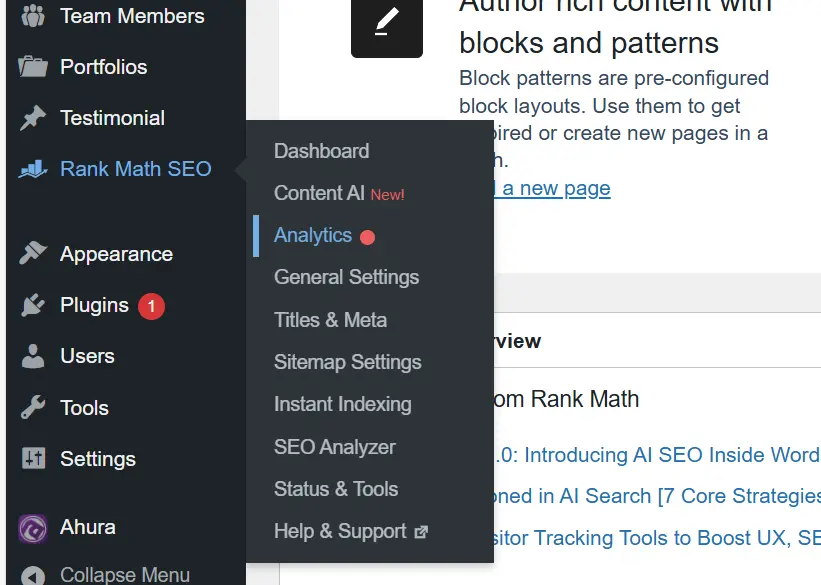
Task: Click the Settings sliders icon
Action: (x=33, y=459)
